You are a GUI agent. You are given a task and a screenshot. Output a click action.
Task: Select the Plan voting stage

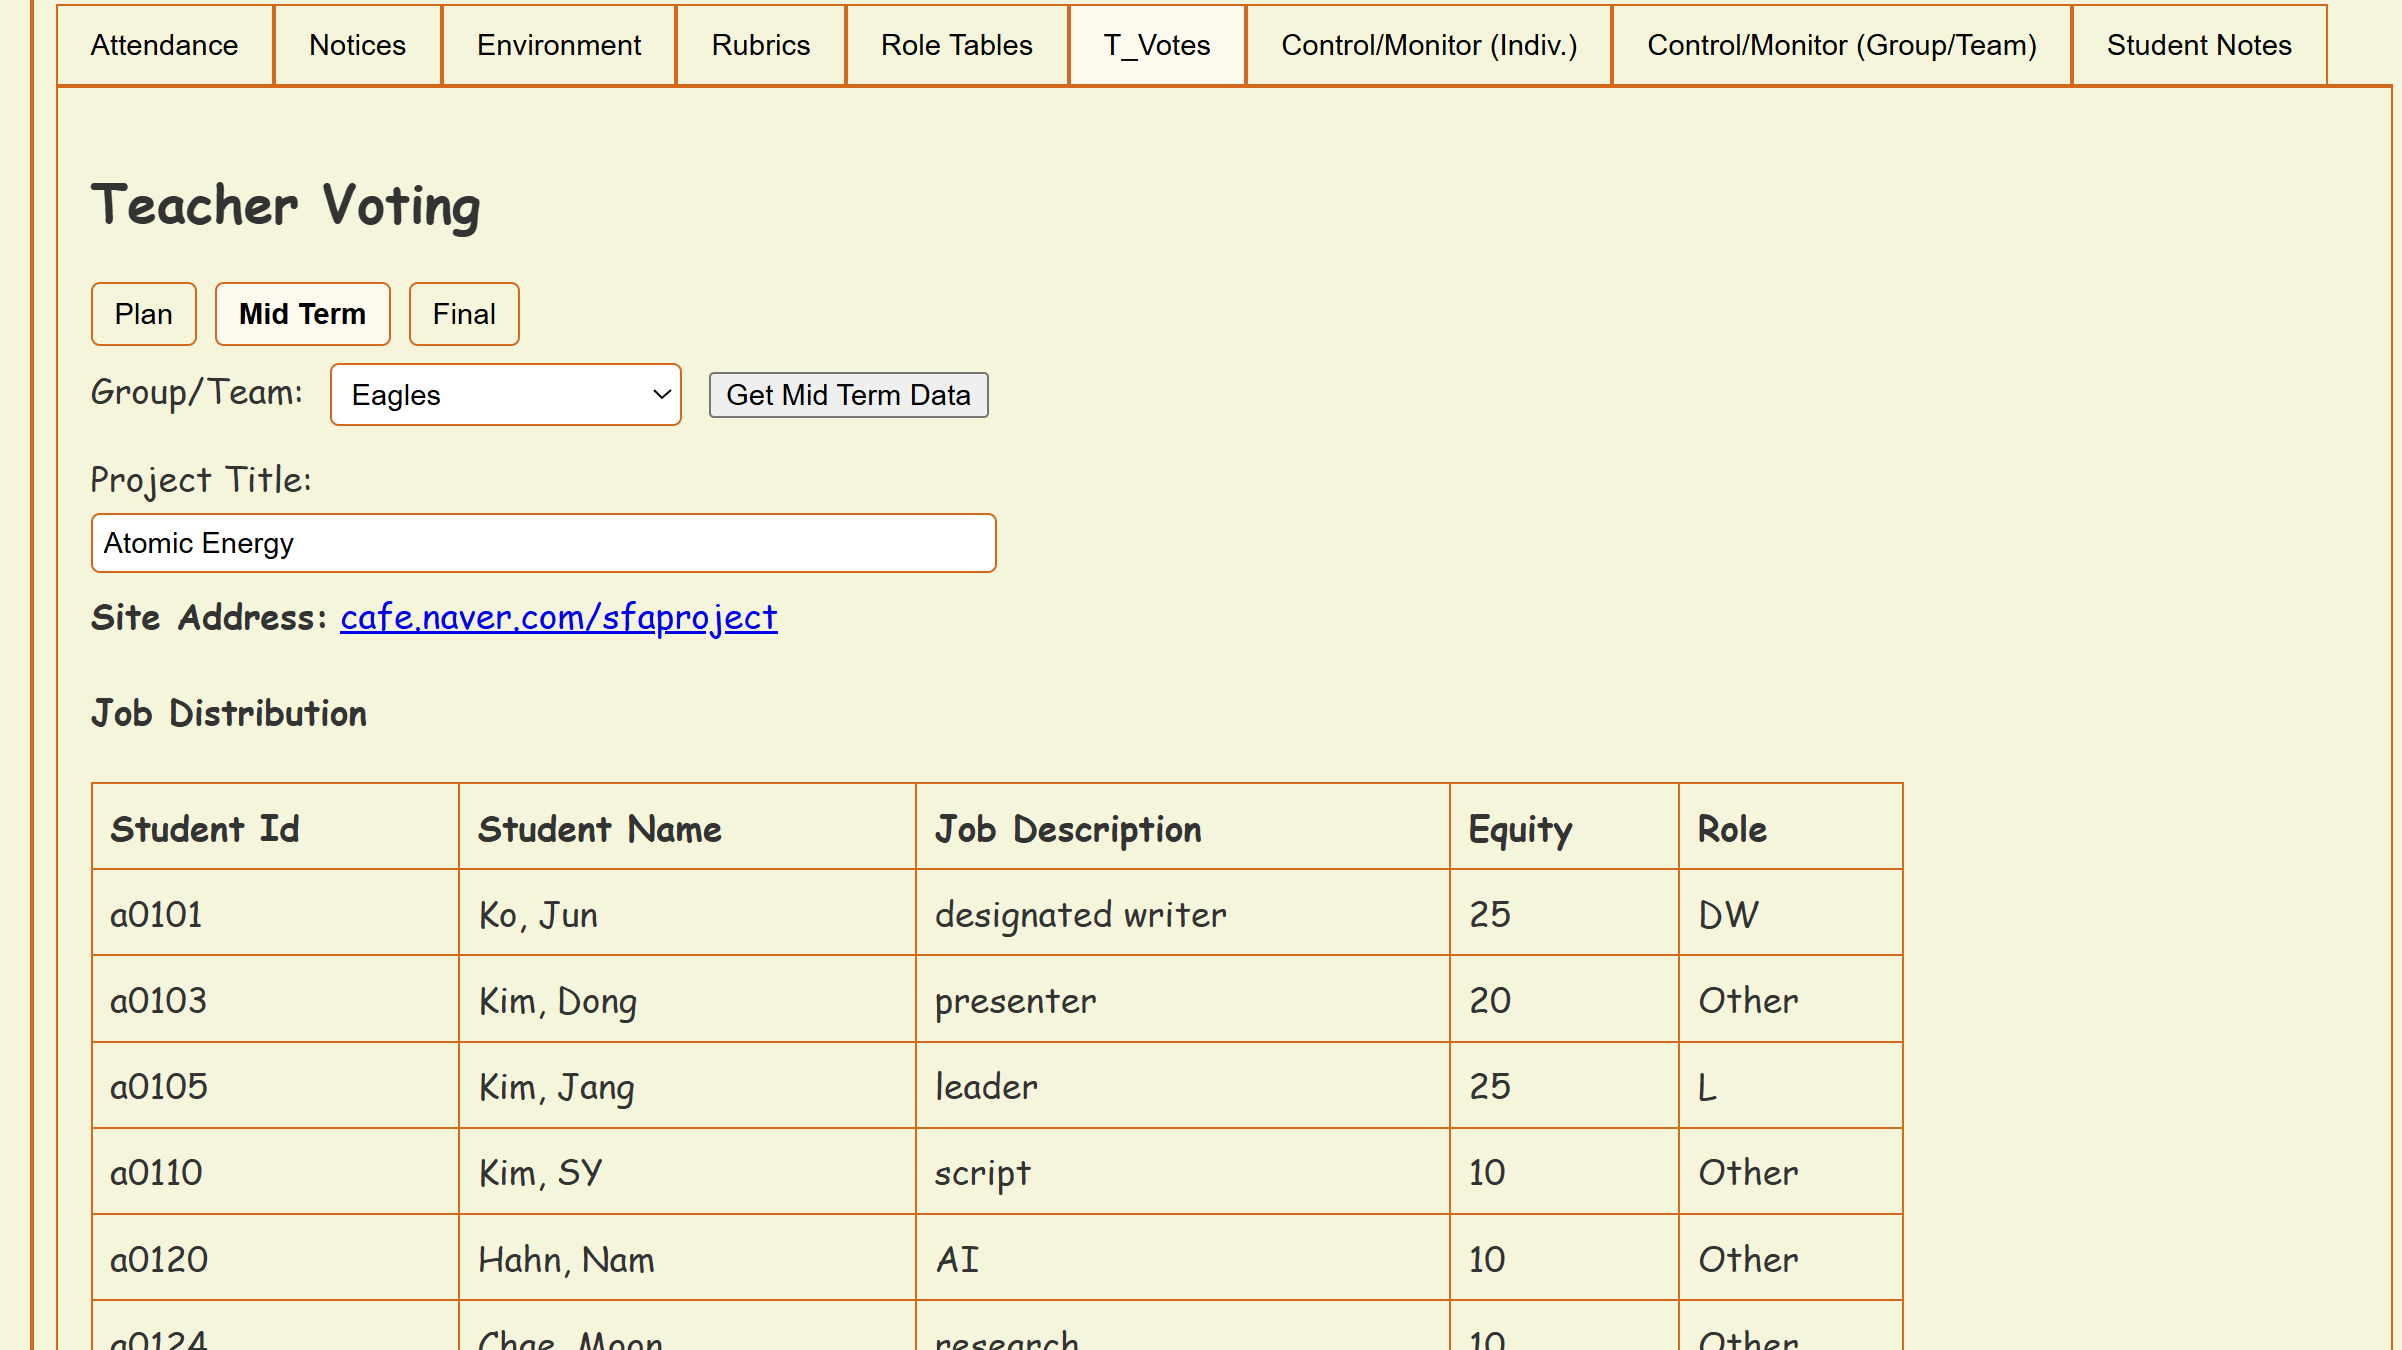click(x=143, y=314)
